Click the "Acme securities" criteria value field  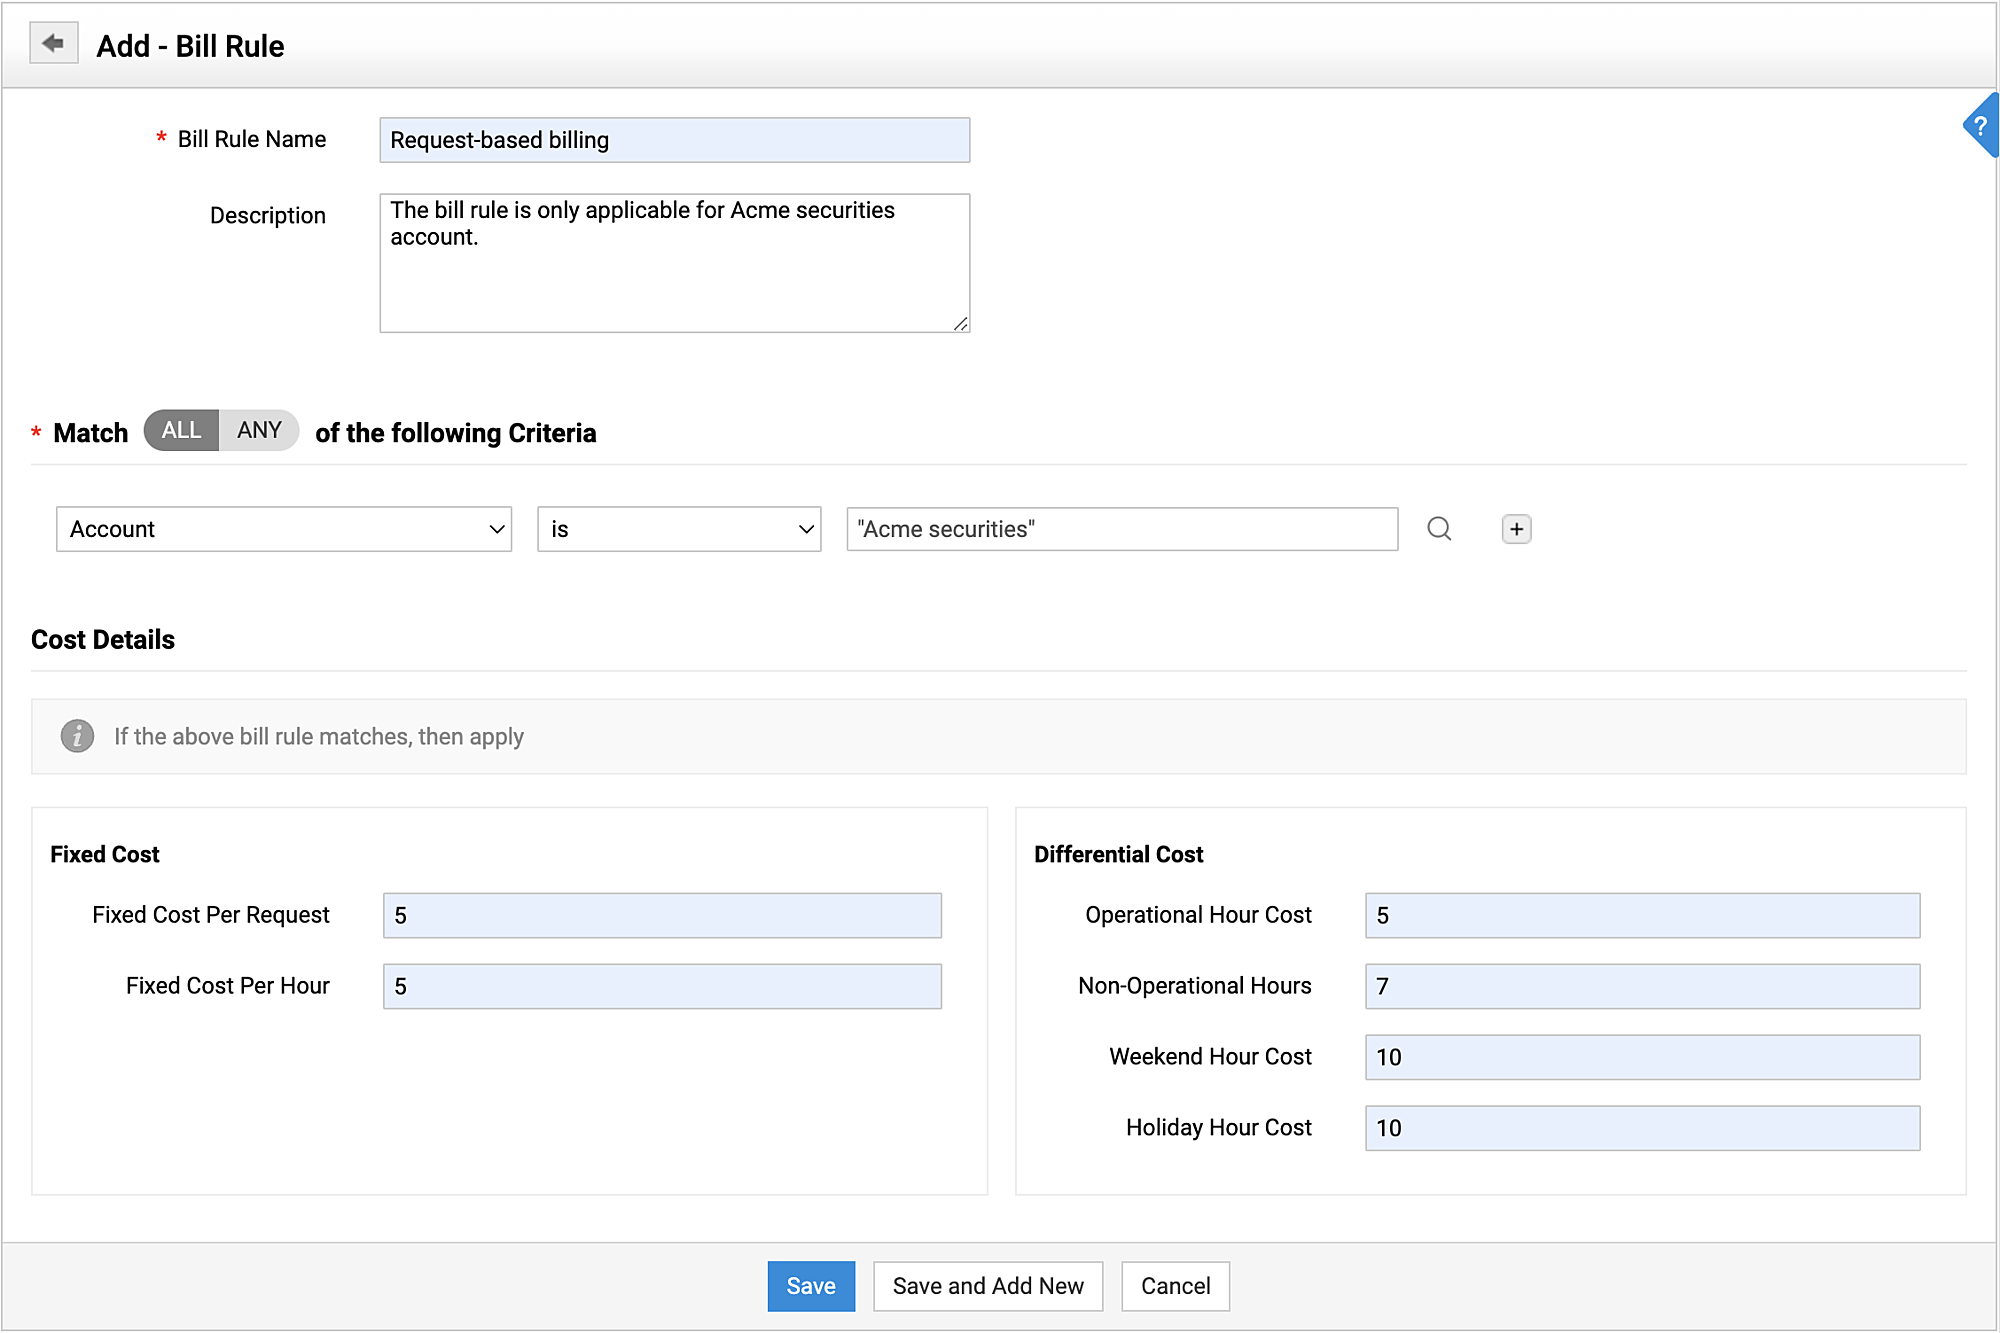pyautogui.click(x=1122, y=529)
